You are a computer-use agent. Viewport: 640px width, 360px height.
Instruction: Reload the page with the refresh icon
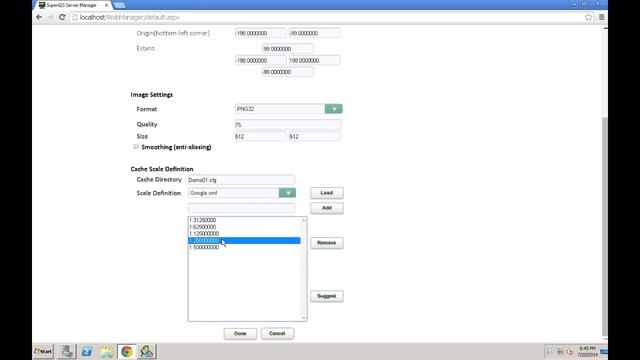[62, 17]
